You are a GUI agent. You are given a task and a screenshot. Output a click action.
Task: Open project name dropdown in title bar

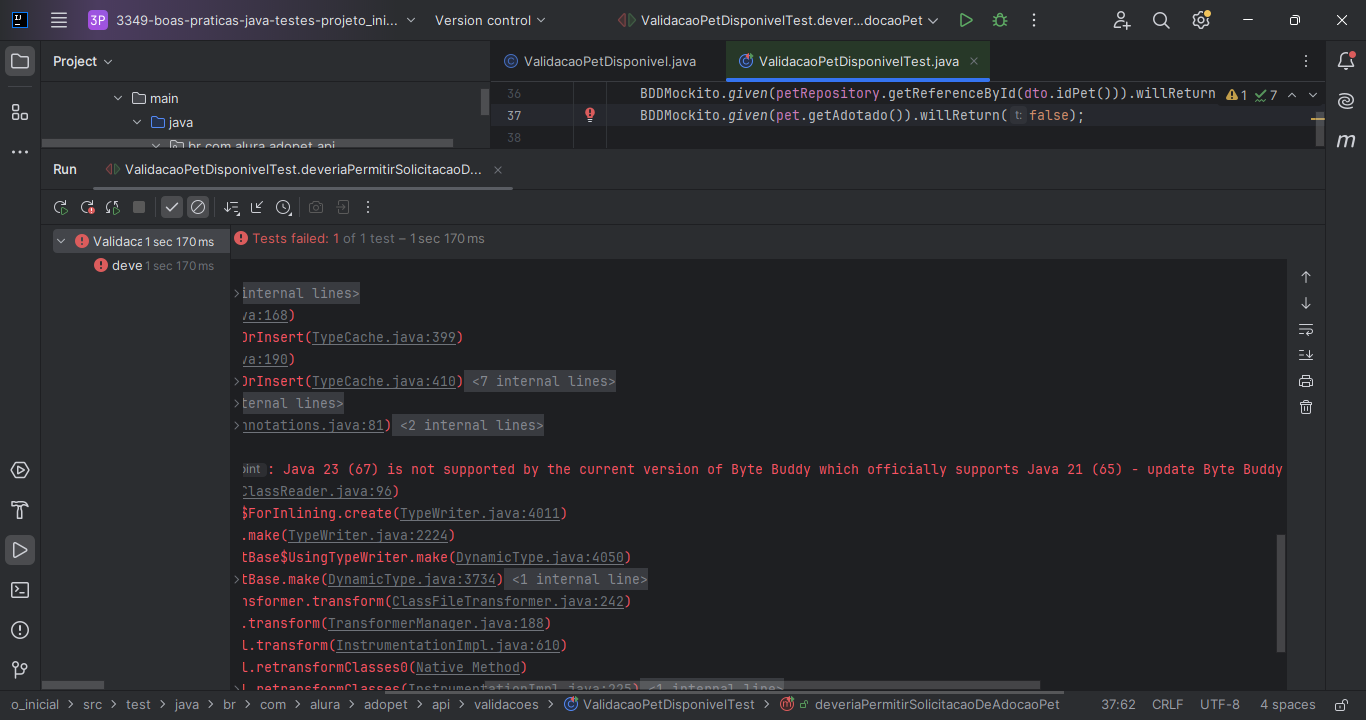[x=252, y=20]
